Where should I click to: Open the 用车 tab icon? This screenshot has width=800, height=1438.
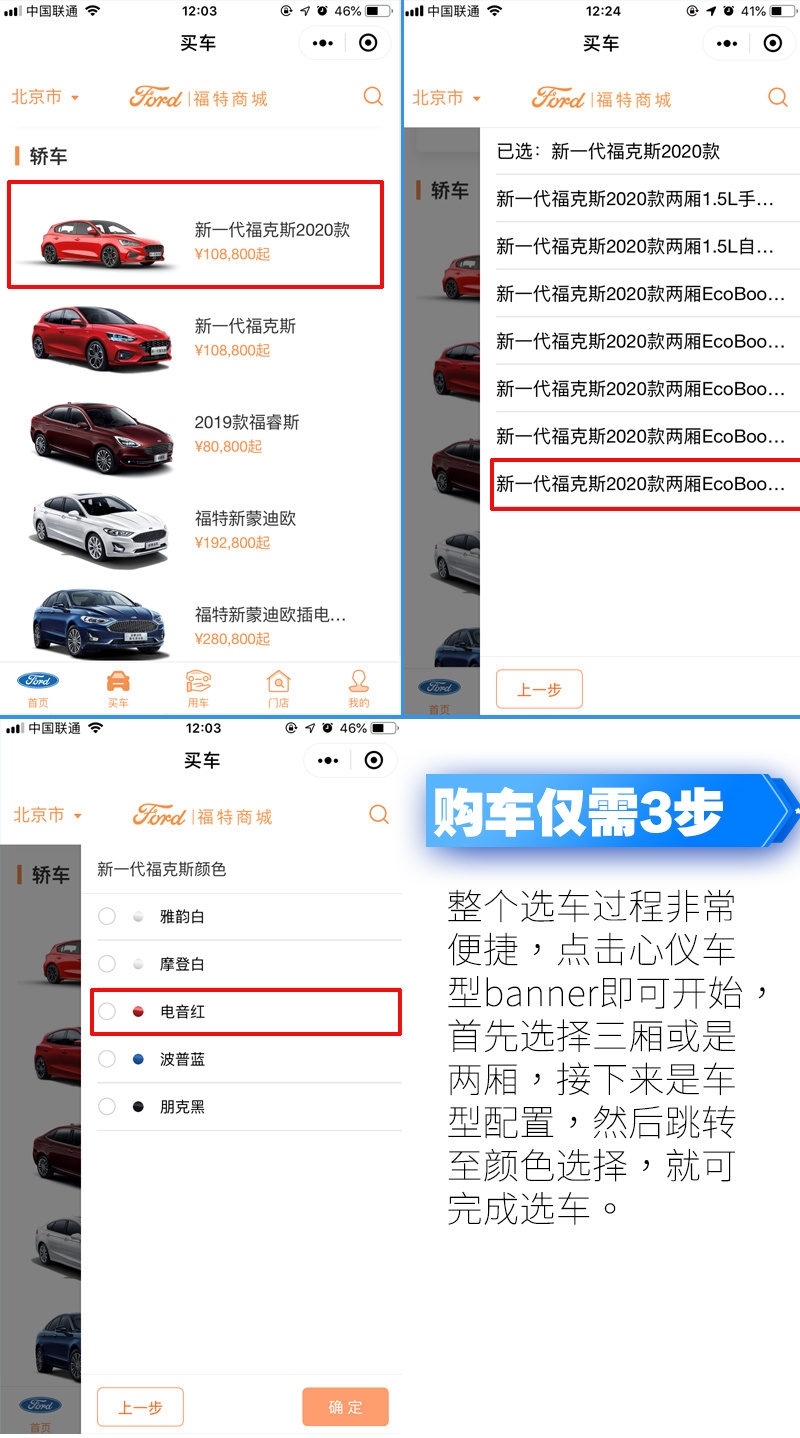coord(198,682)
